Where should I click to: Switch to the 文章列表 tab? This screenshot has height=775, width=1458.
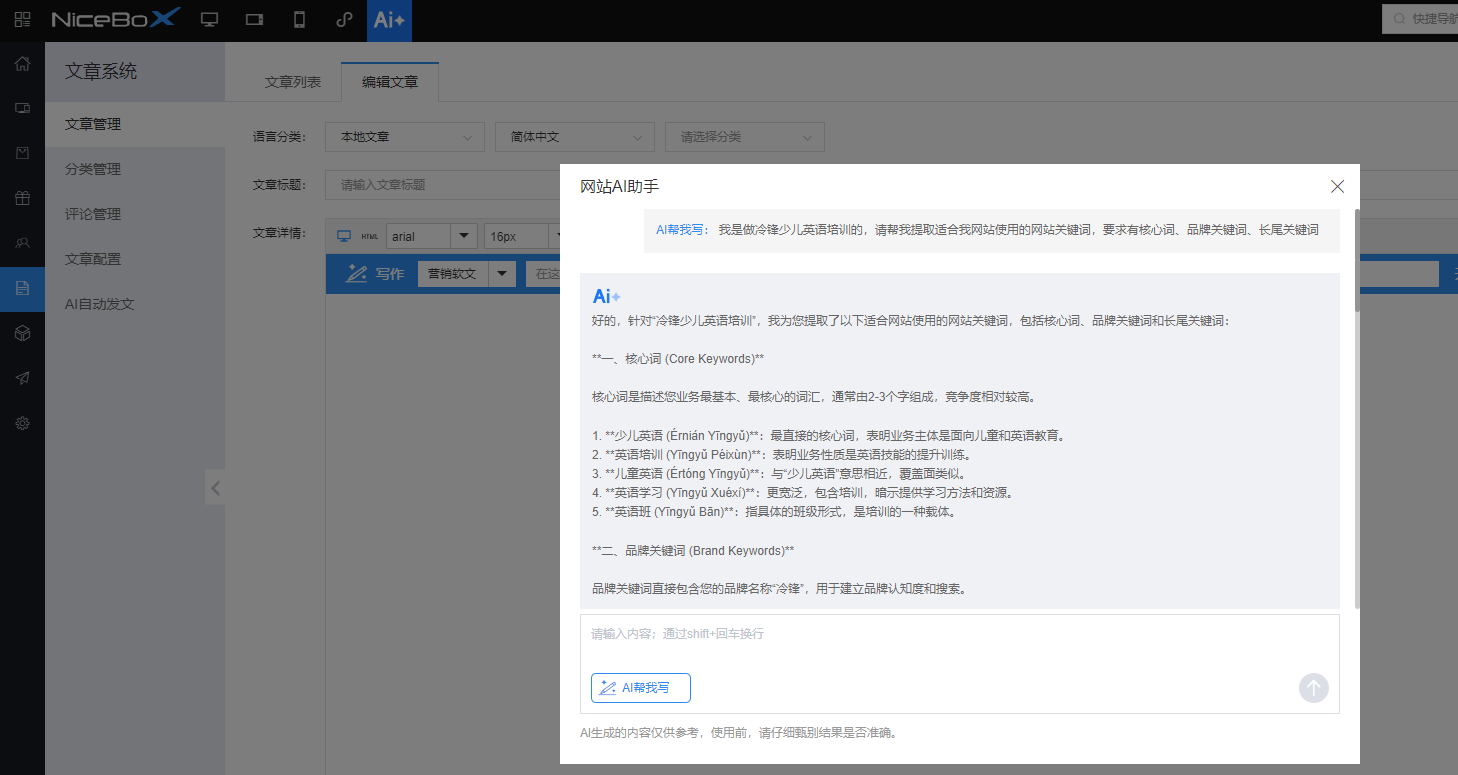pos(291,83)
